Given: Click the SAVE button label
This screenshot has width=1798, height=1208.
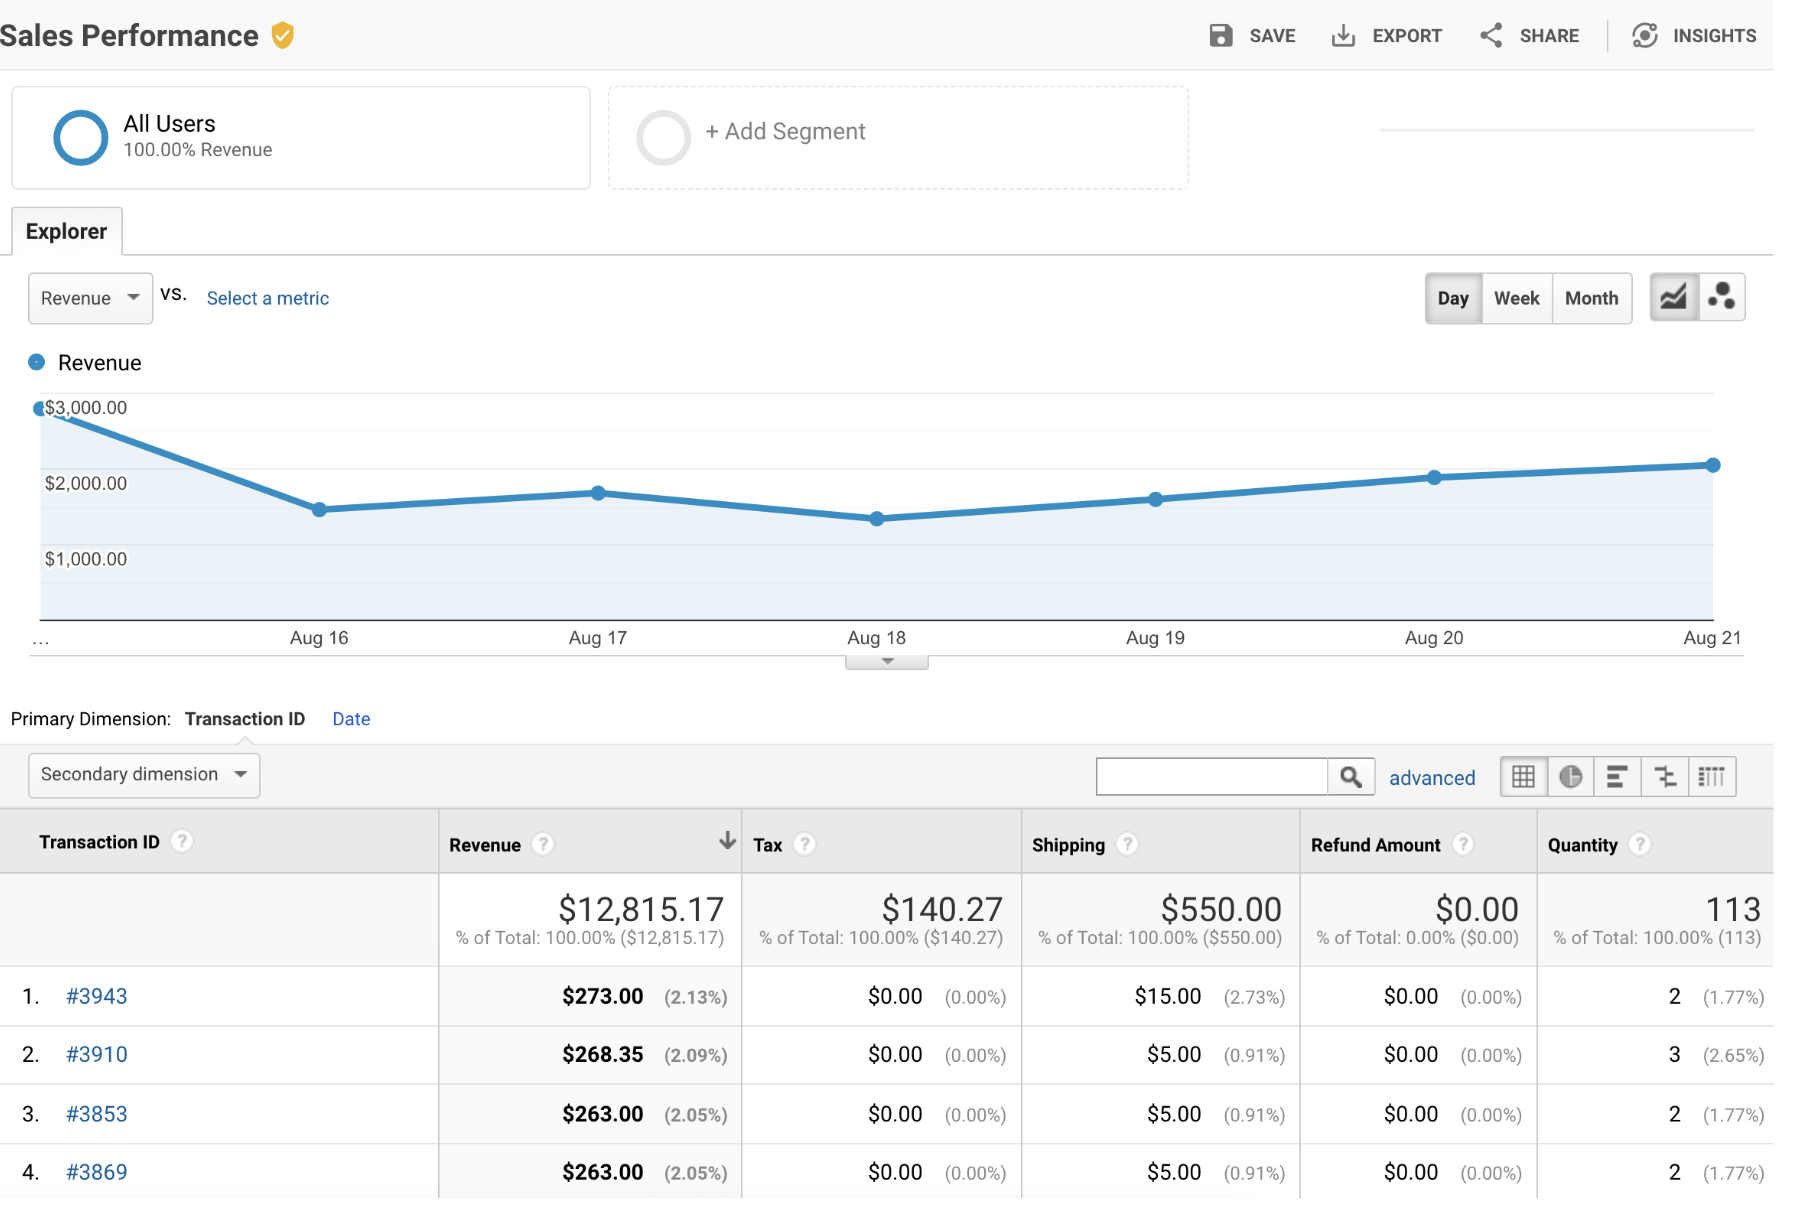Looking at the screenshot, I should coord(1272,36).
